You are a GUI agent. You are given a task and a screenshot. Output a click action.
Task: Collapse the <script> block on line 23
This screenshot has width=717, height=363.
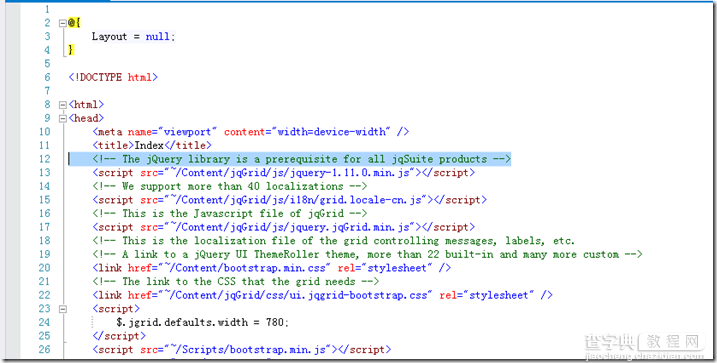[x=63, y=309]
